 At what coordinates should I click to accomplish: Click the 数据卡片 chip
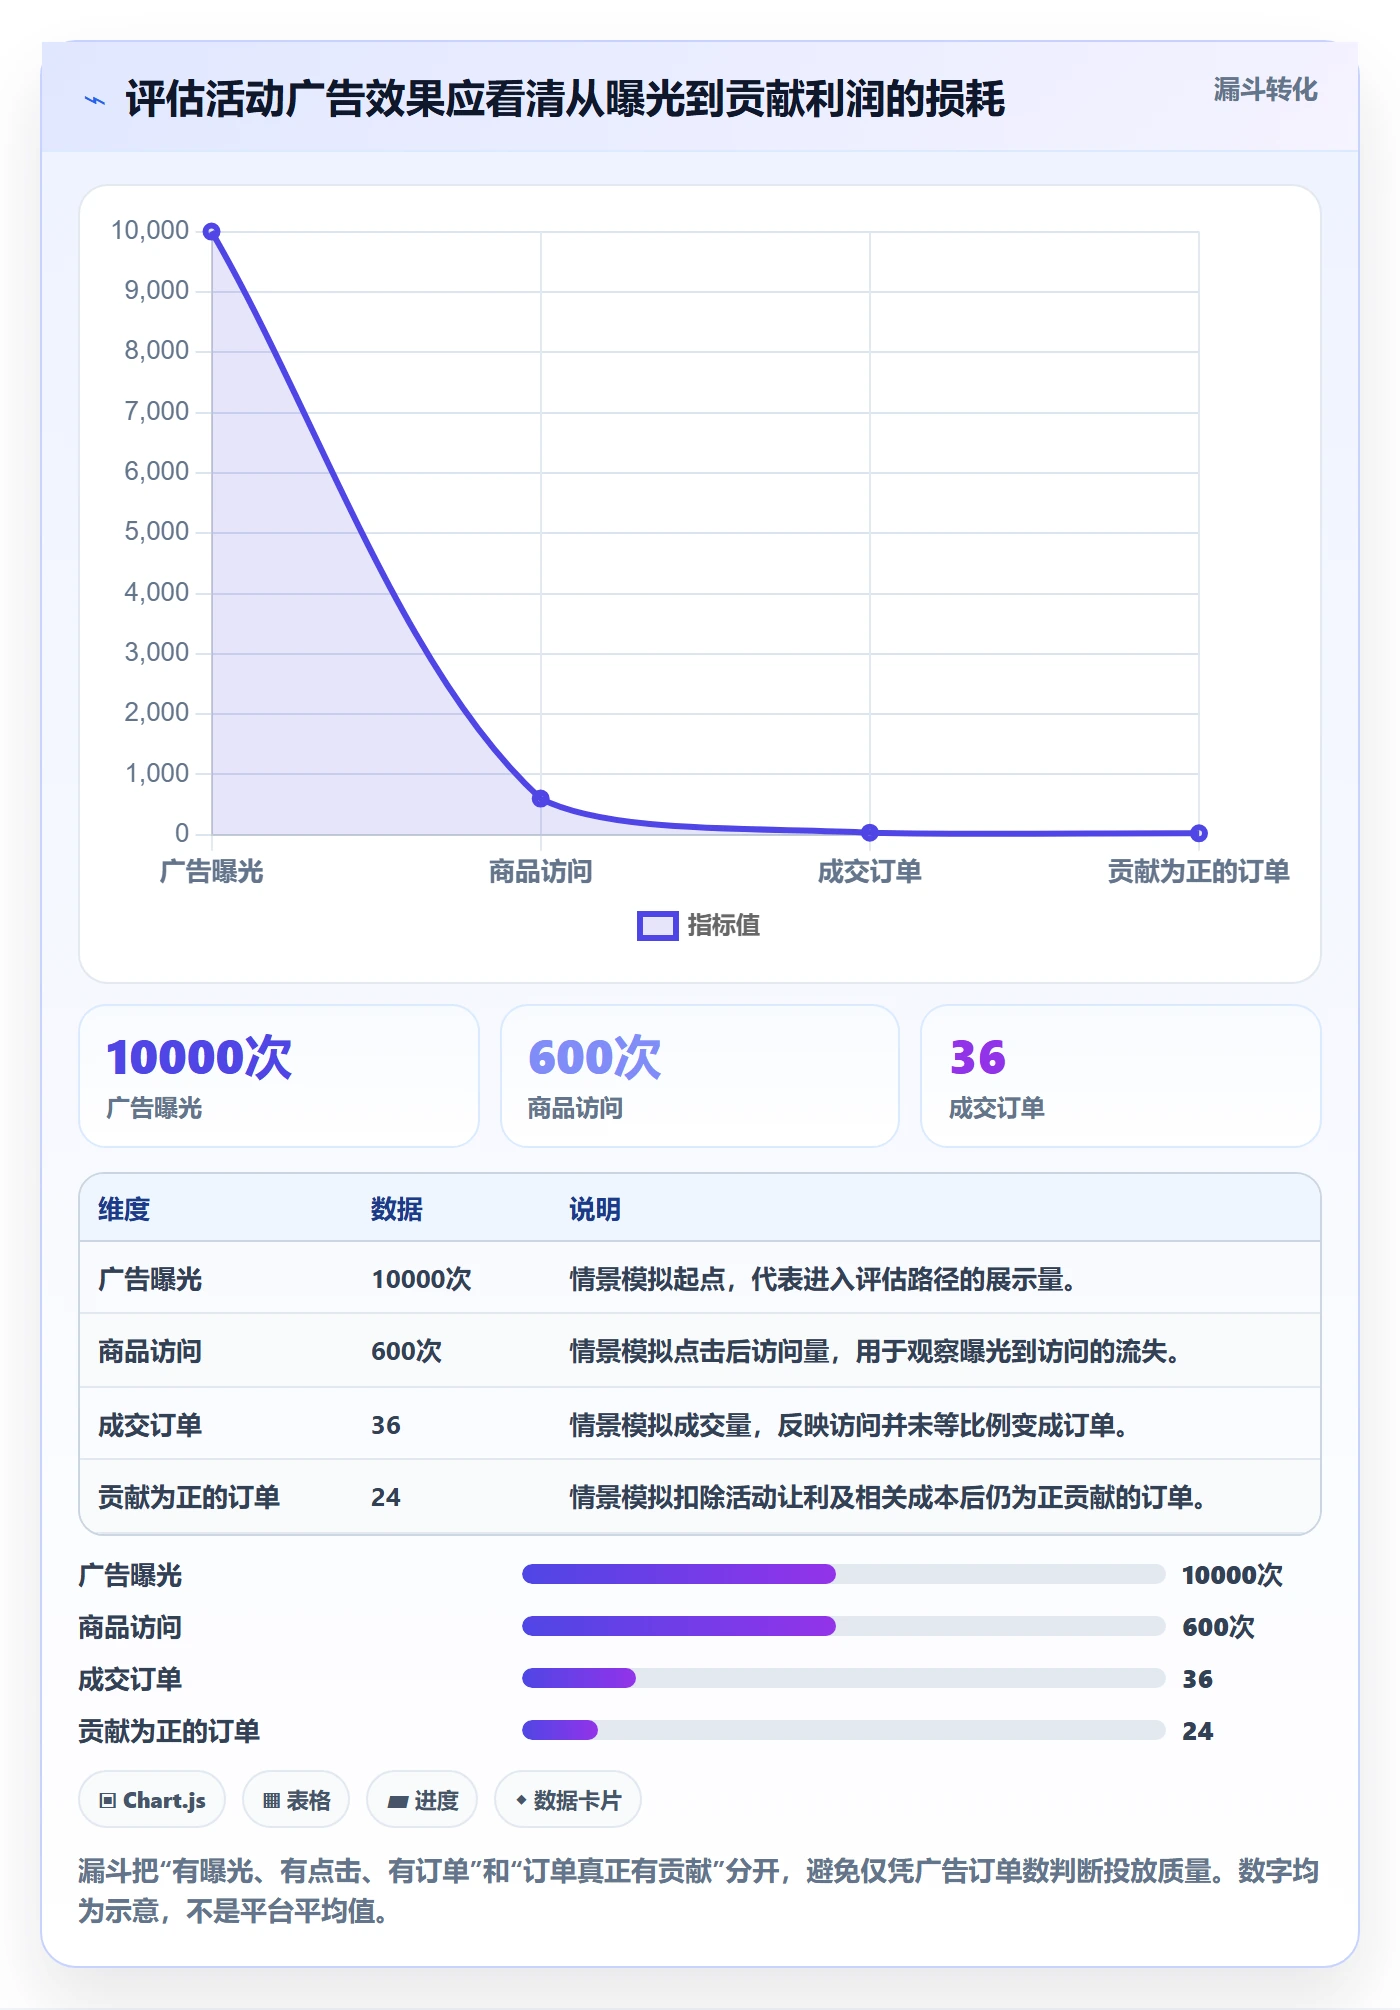568,1800
